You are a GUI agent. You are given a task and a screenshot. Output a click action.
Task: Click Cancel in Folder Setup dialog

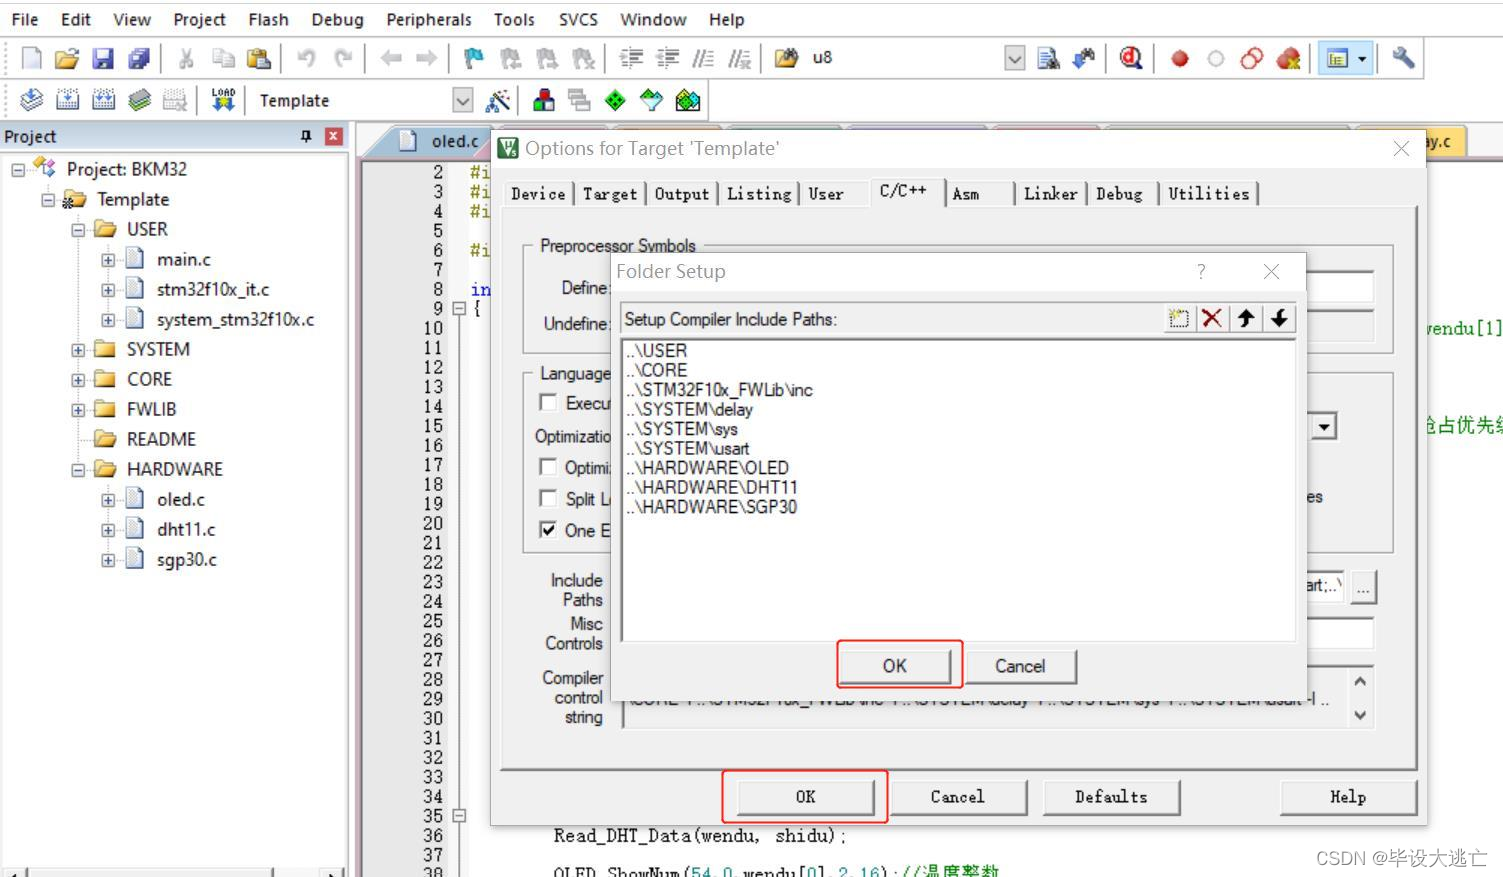[x=1020, y=666]
